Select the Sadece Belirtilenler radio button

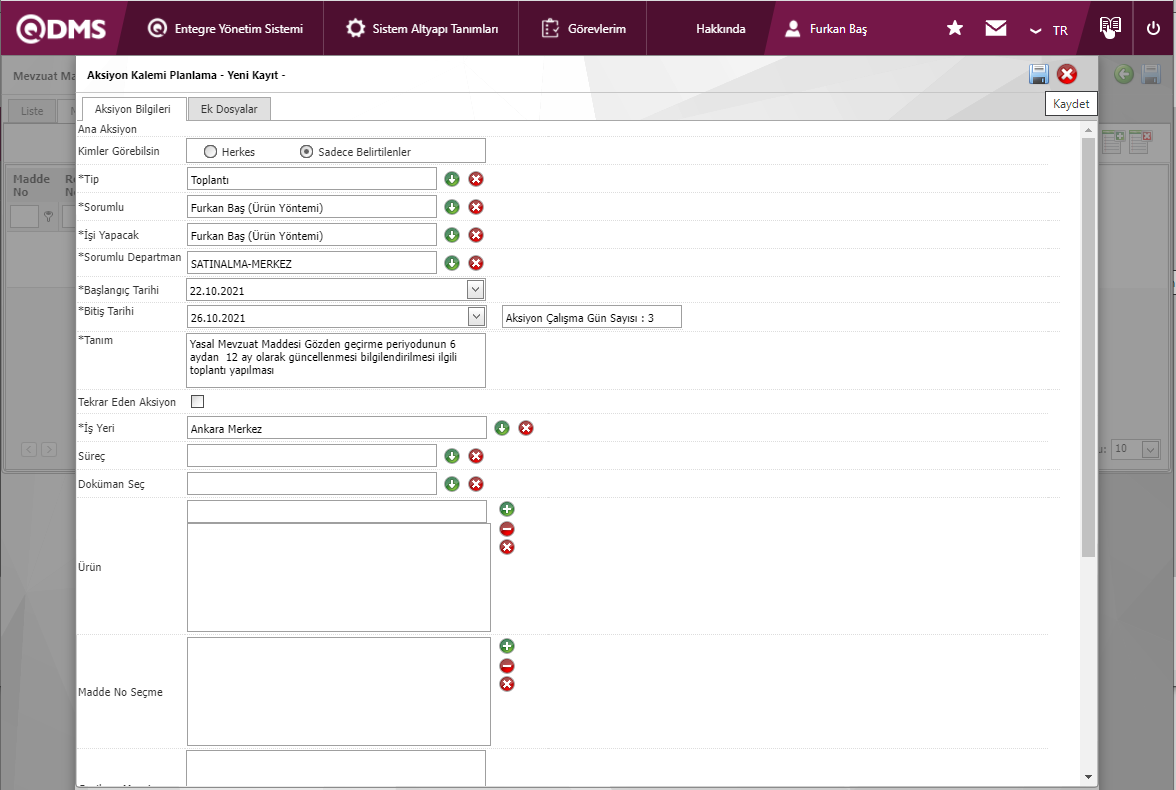click(307, 152)
